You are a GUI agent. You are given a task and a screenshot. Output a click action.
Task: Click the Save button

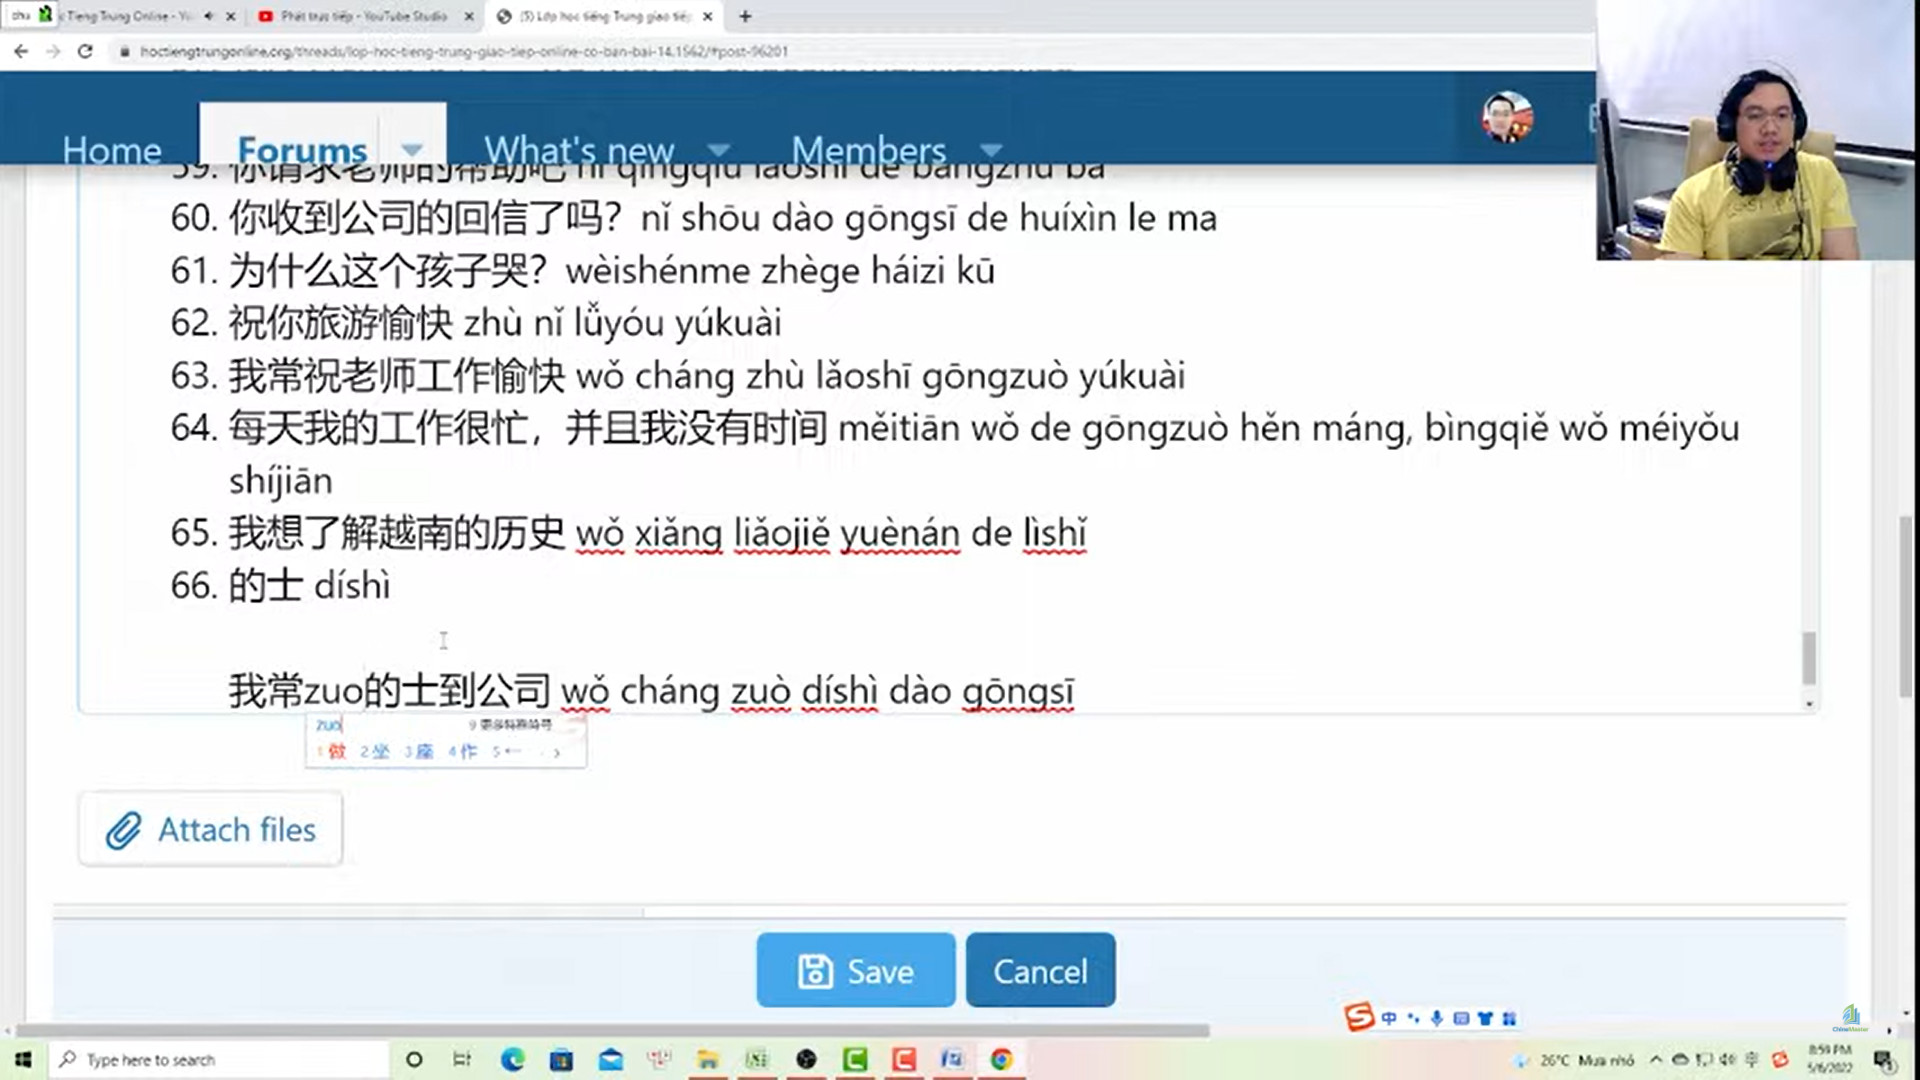click(855, 970)
